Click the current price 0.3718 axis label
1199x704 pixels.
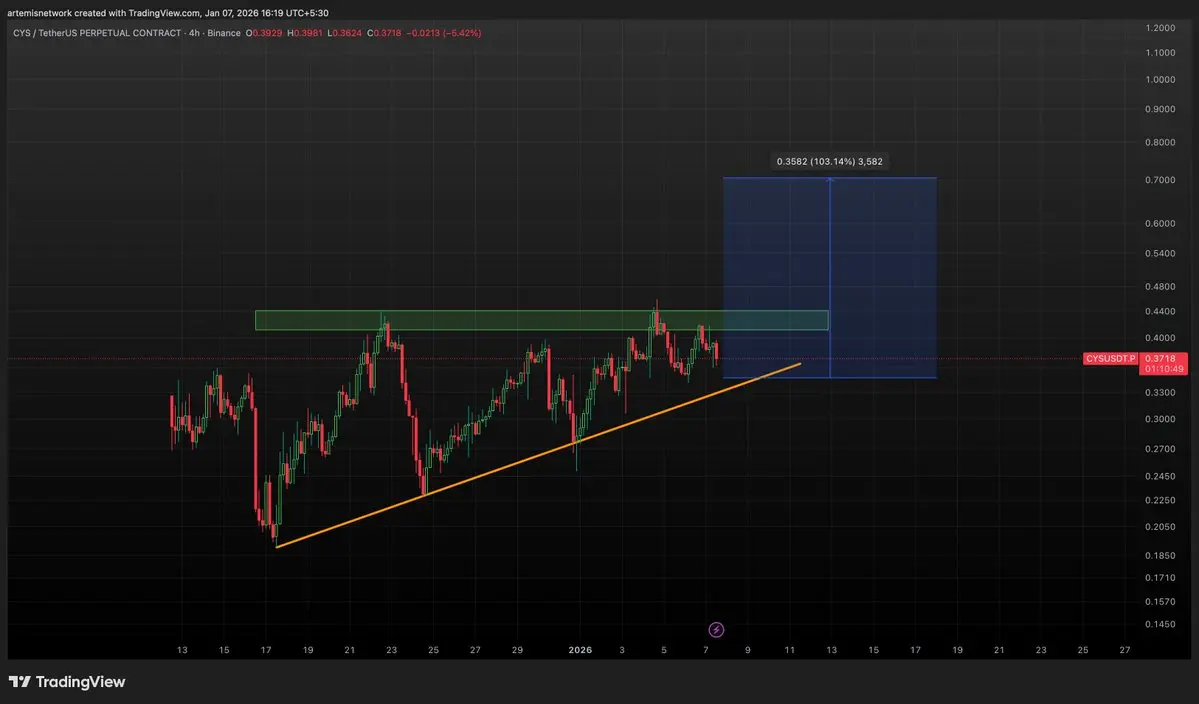(x=1160, y=358)
